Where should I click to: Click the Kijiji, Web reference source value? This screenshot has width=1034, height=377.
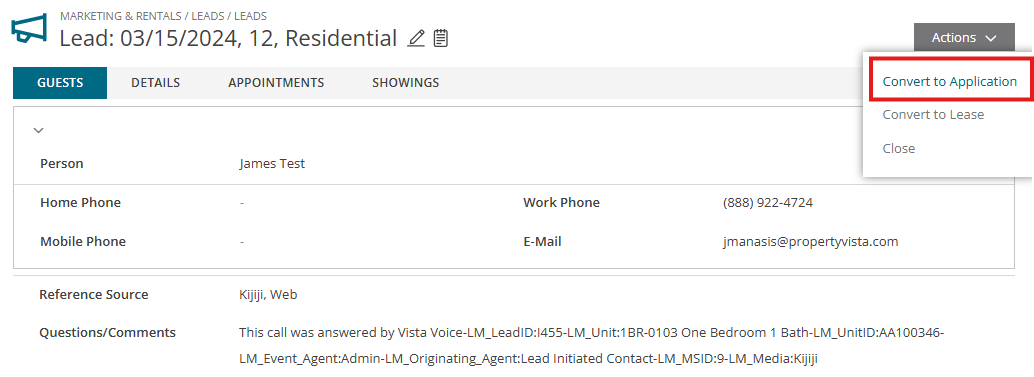point(268,295)
